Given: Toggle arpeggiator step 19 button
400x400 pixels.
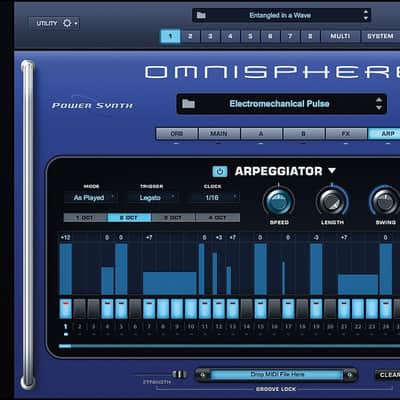Looking at the screenshot, I should tap(316, 309).
